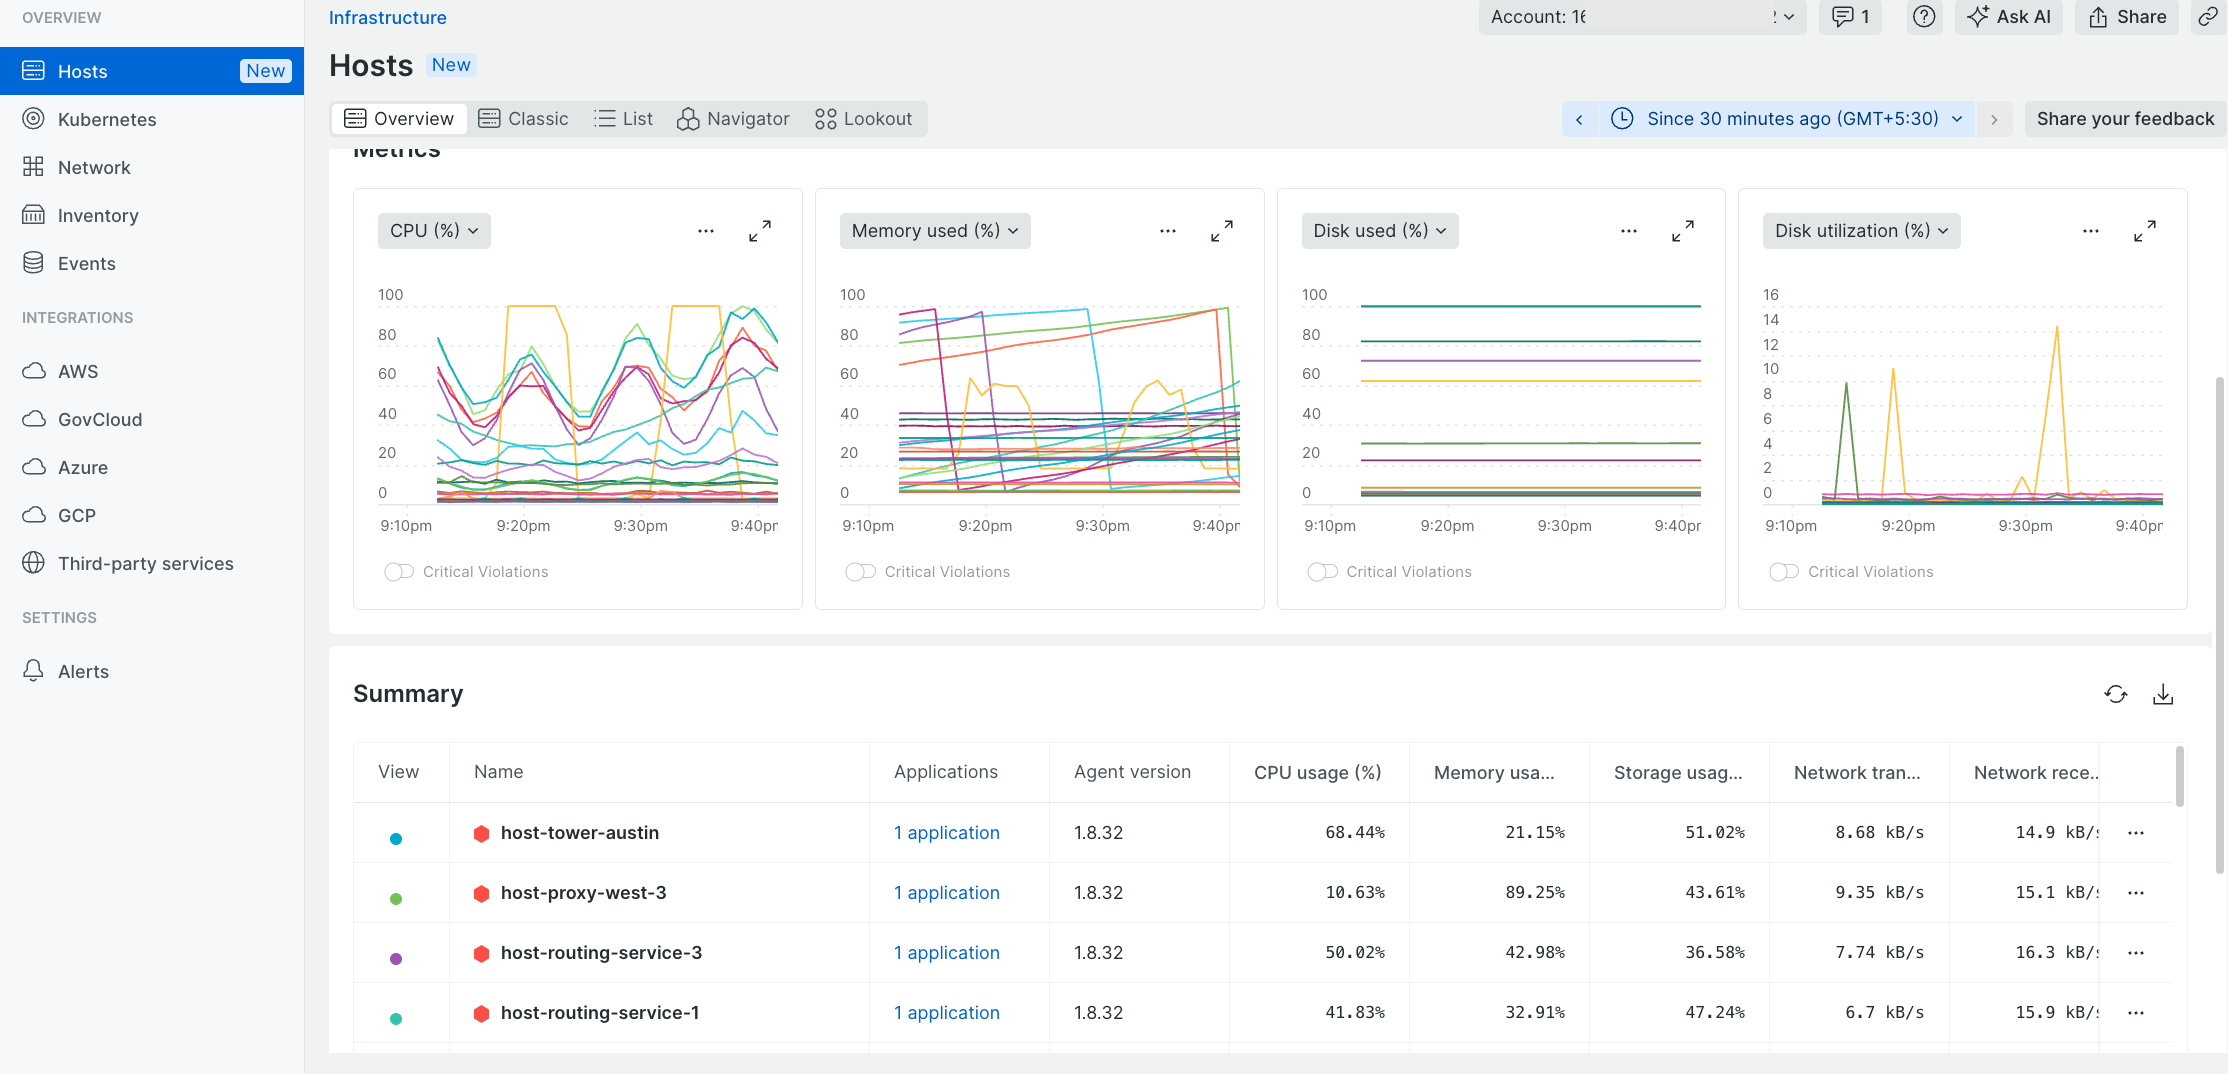The height and width of the screenshot is (1074, 2228).
Task: Click the blue color dot for host-tower-austin
Action: (396, 838)
